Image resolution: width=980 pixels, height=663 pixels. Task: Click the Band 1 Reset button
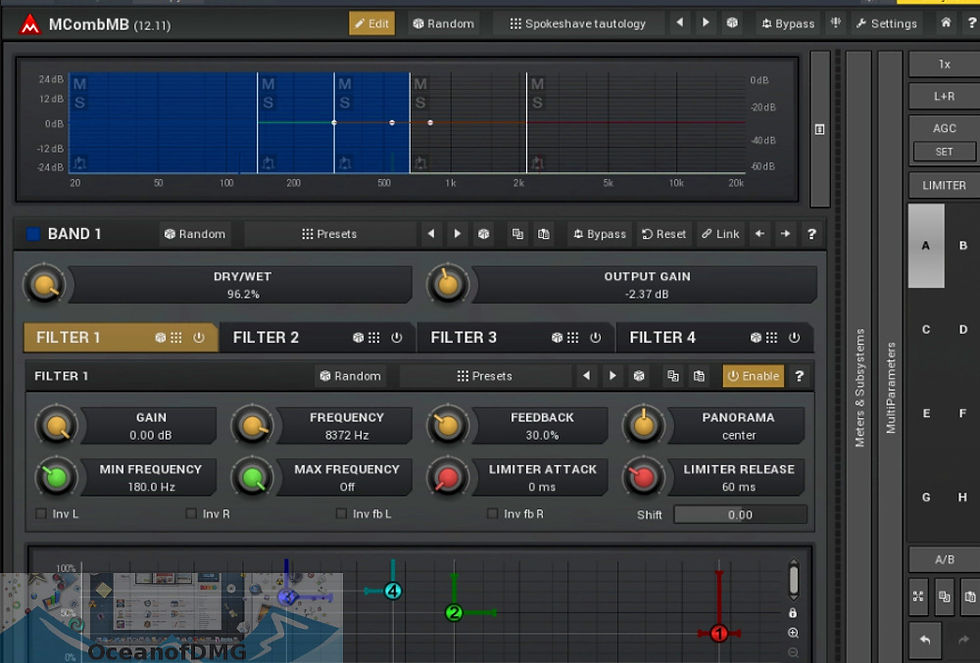tap(664, 234)
